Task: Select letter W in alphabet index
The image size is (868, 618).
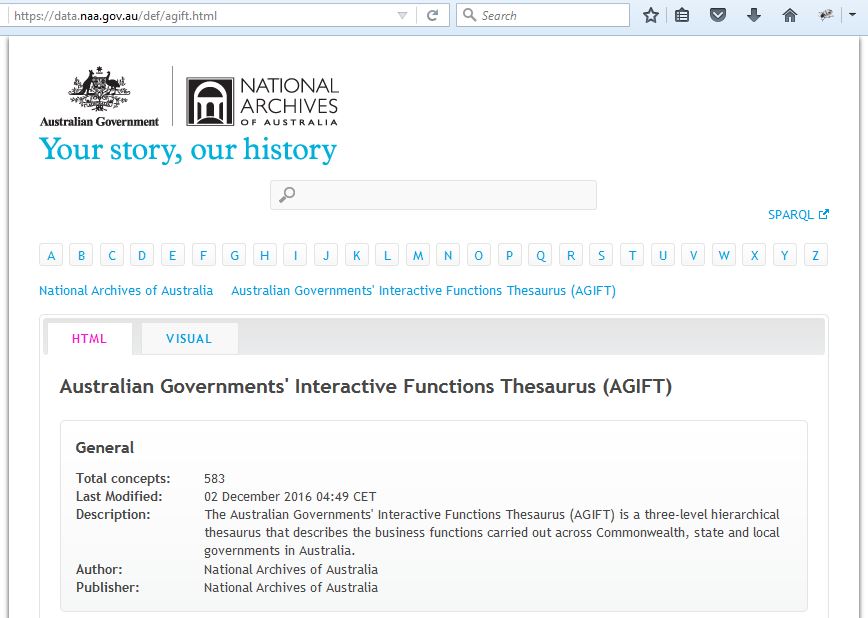Action: tap(724, 255)
